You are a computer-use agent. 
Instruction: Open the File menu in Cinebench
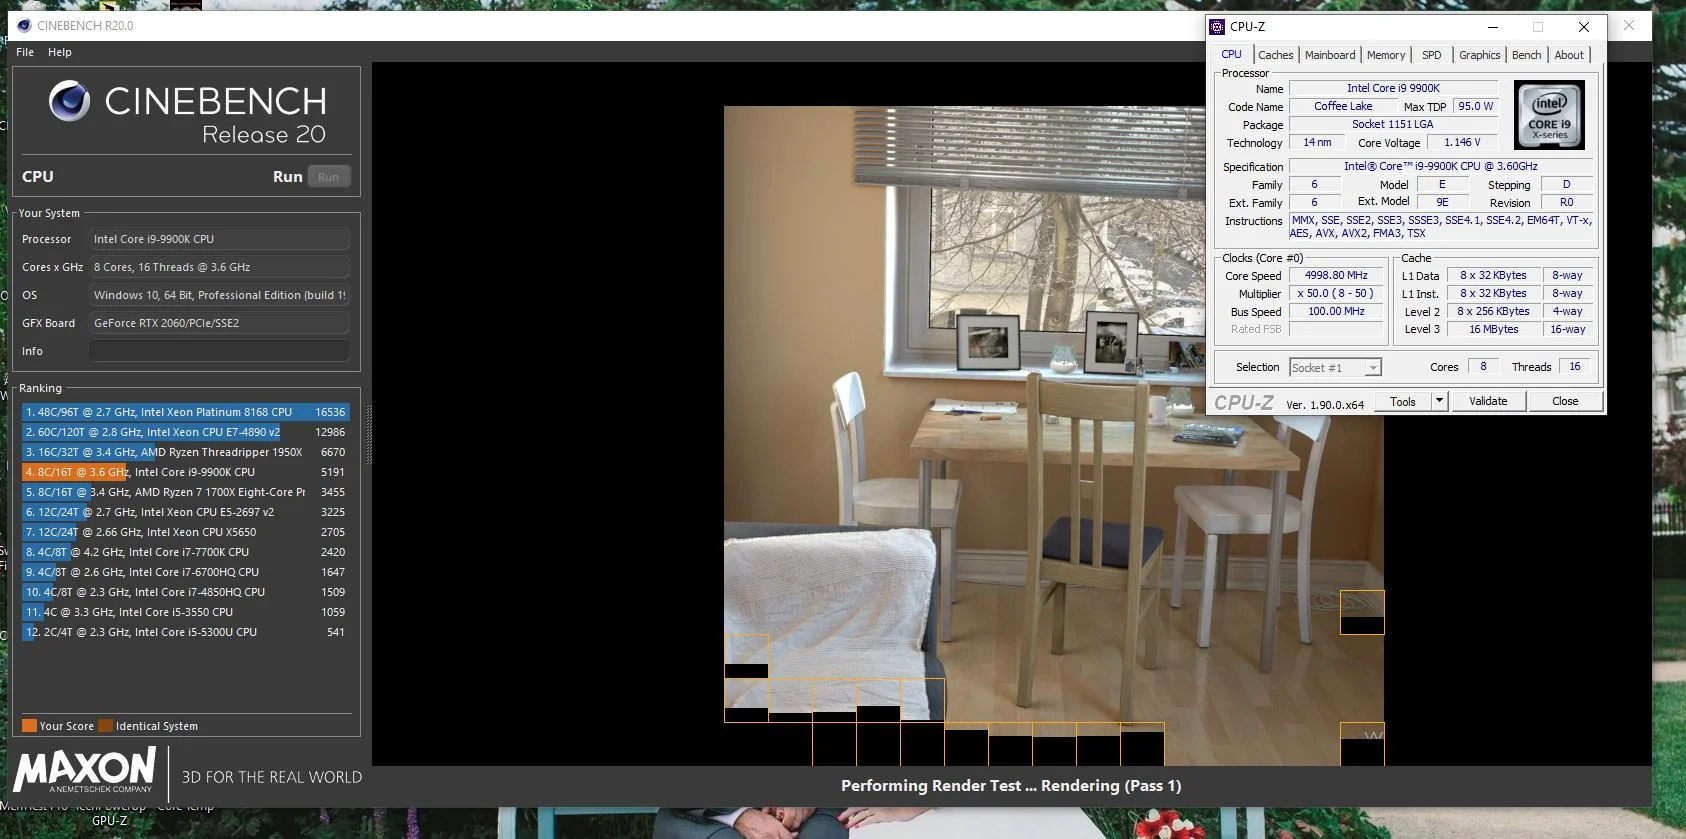tap(25, 52)
